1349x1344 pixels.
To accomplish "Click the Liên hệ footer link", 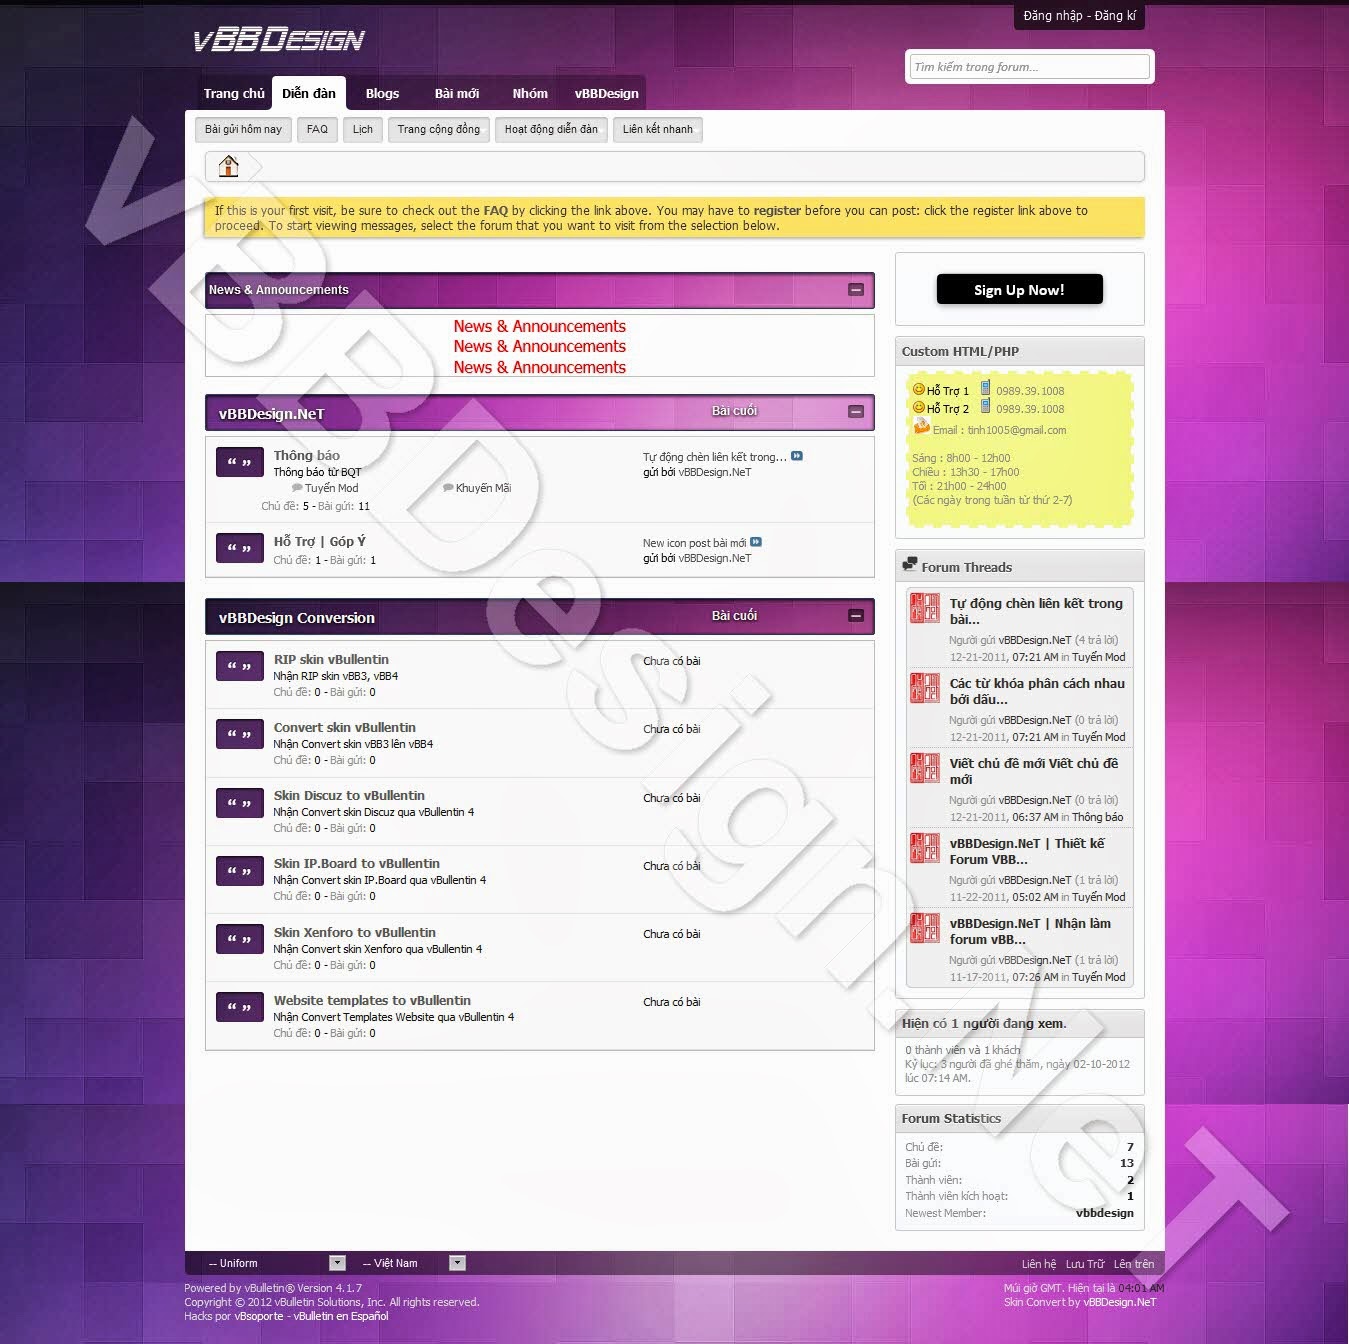I will point(1039,1264).
